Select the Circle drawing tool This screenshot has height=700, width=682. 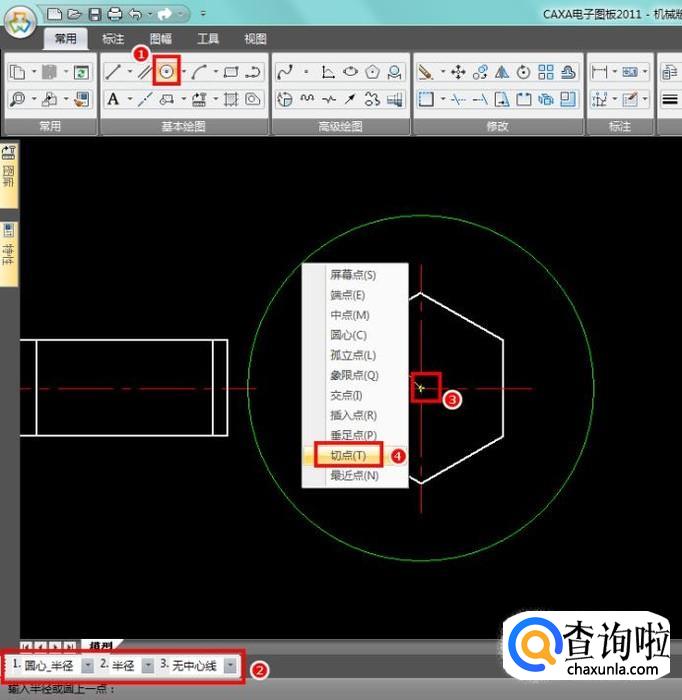point(167,72)
